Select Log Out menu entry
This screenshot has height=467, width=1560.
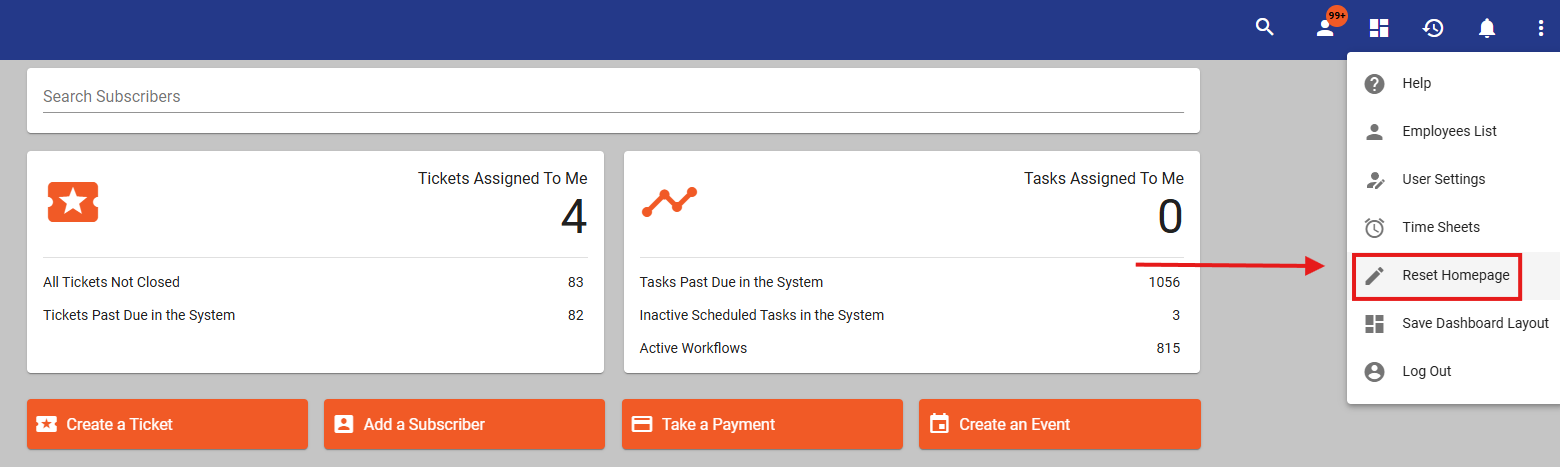click(1453, 371)
